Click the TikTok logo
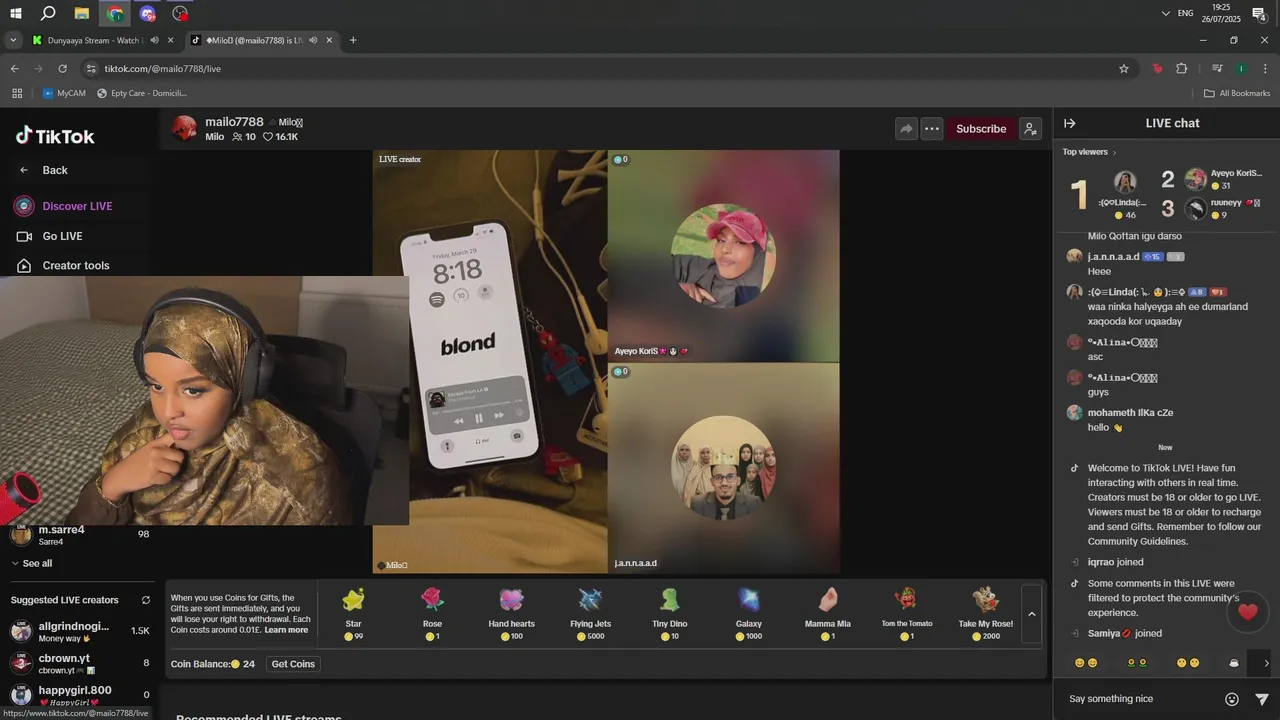The width and height of the screenshot is (1280, 720). tap(55, 136)
